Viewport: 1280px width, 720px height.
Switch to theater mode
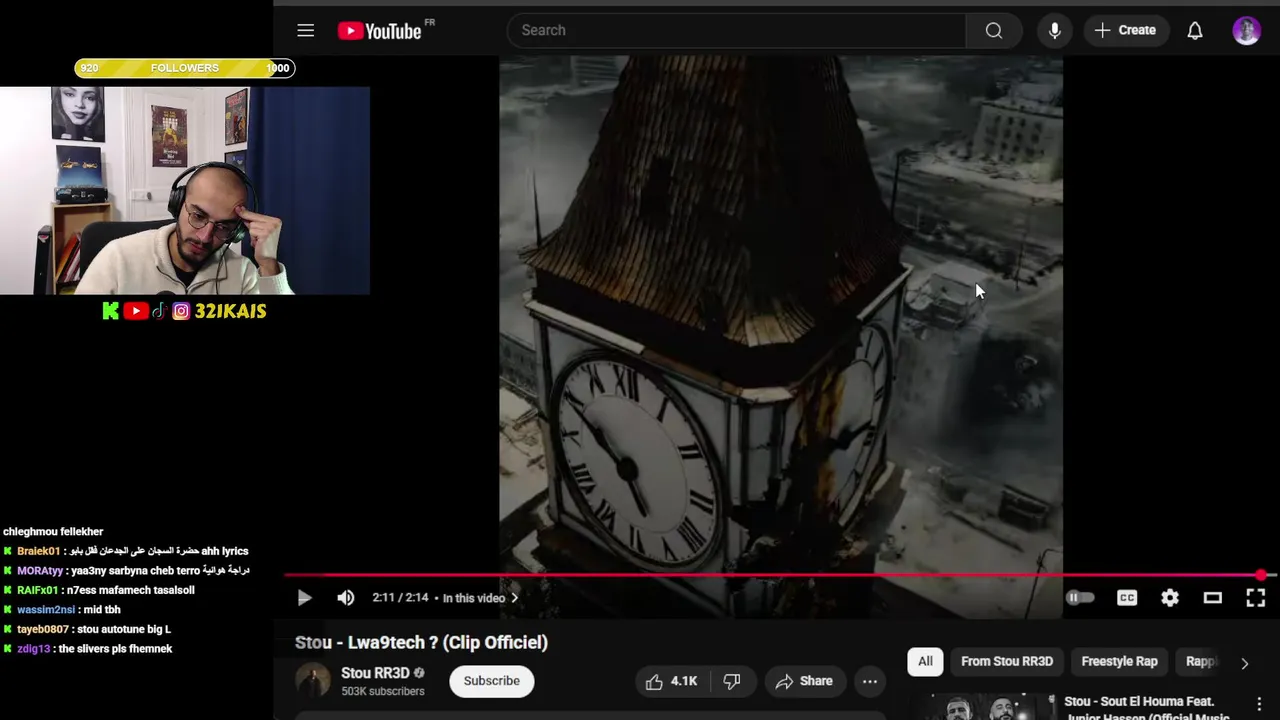point(1213,598)
